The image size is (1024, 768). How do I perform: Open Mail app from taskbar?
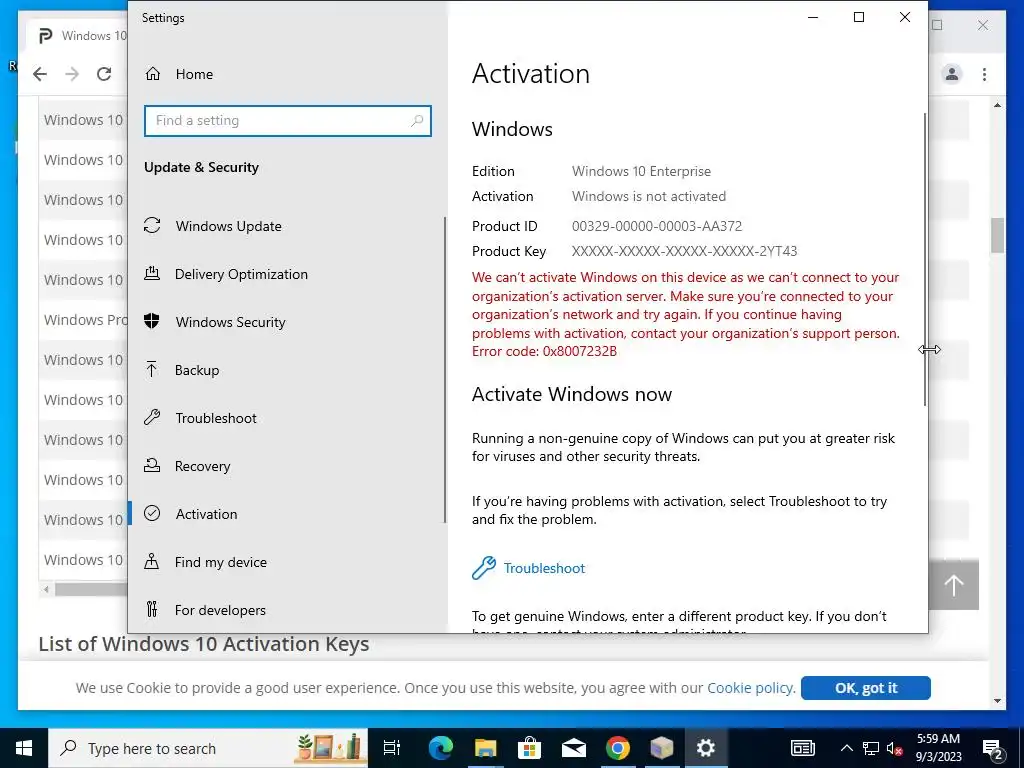click(x=573, y=748)
